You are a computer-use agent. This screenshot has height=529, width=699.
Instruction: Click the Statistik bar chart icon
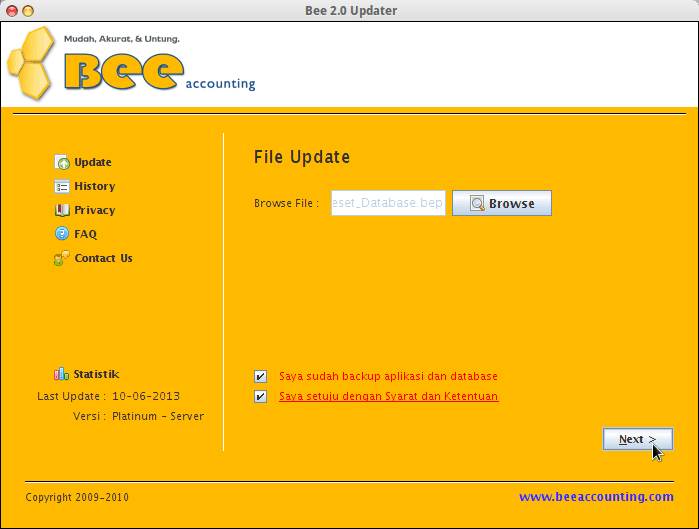(62, 373)
